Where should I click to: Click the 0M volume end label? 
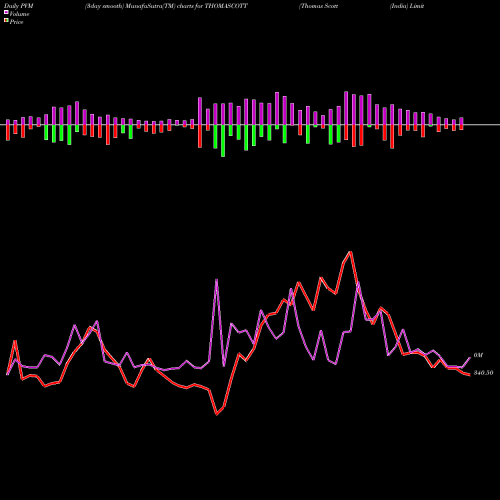(478, 355)
